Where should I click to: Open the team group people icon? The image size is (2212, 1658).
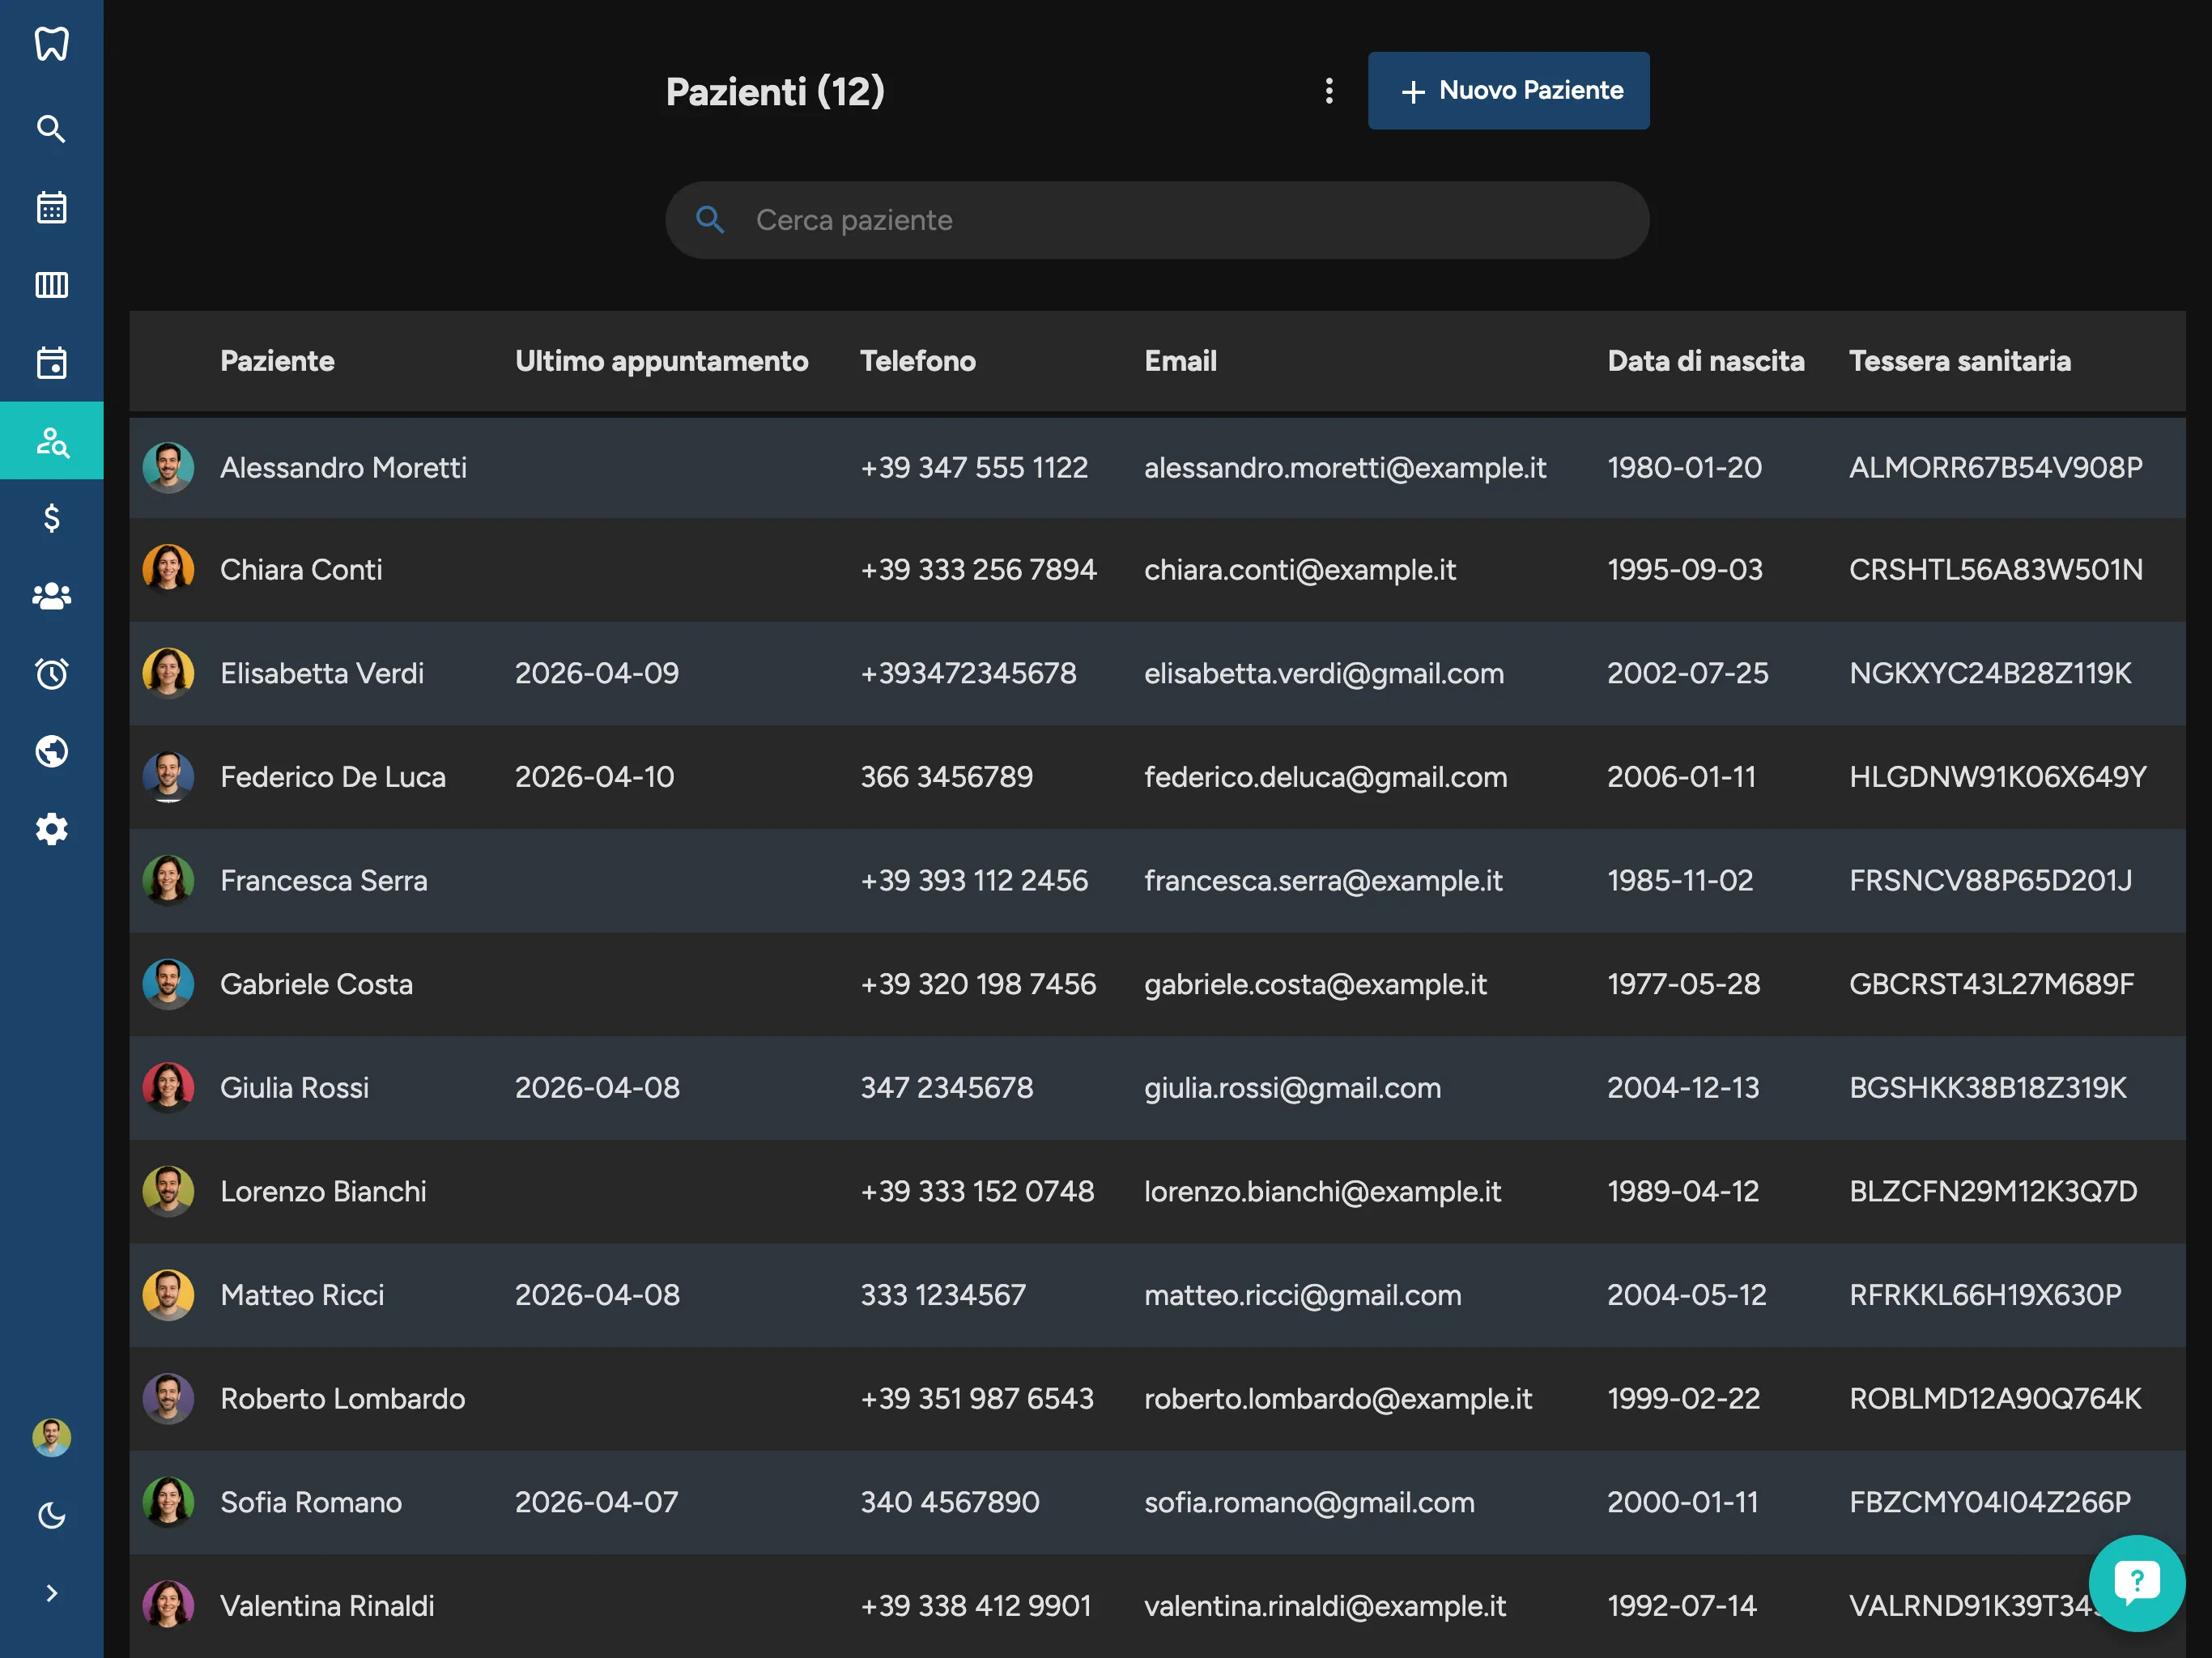[x=51, y=596]
